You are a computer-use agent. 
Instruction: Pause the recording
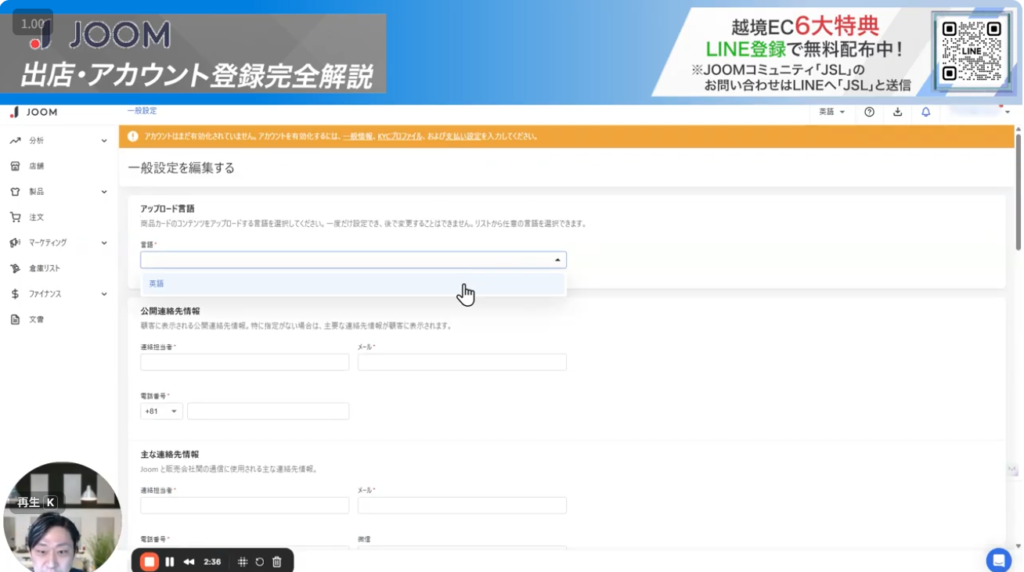click(169, 561)
